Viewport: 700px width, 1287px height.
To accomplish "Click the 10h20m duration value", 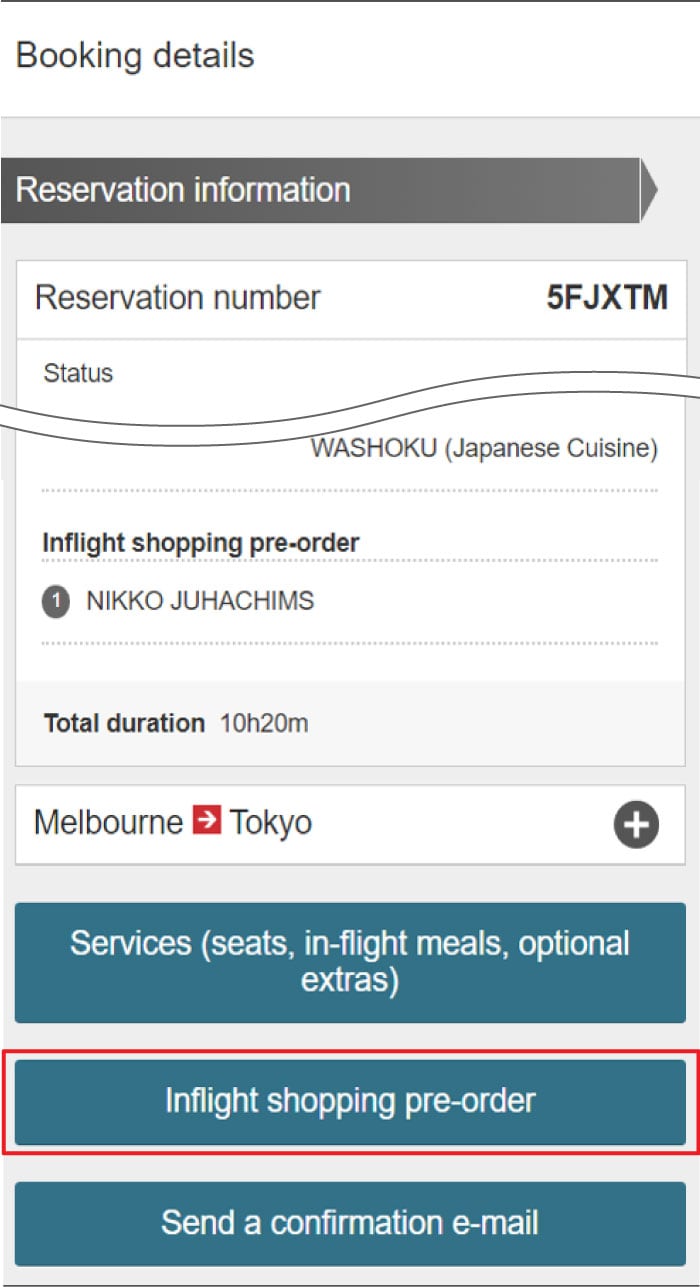I will coord(264,723).
